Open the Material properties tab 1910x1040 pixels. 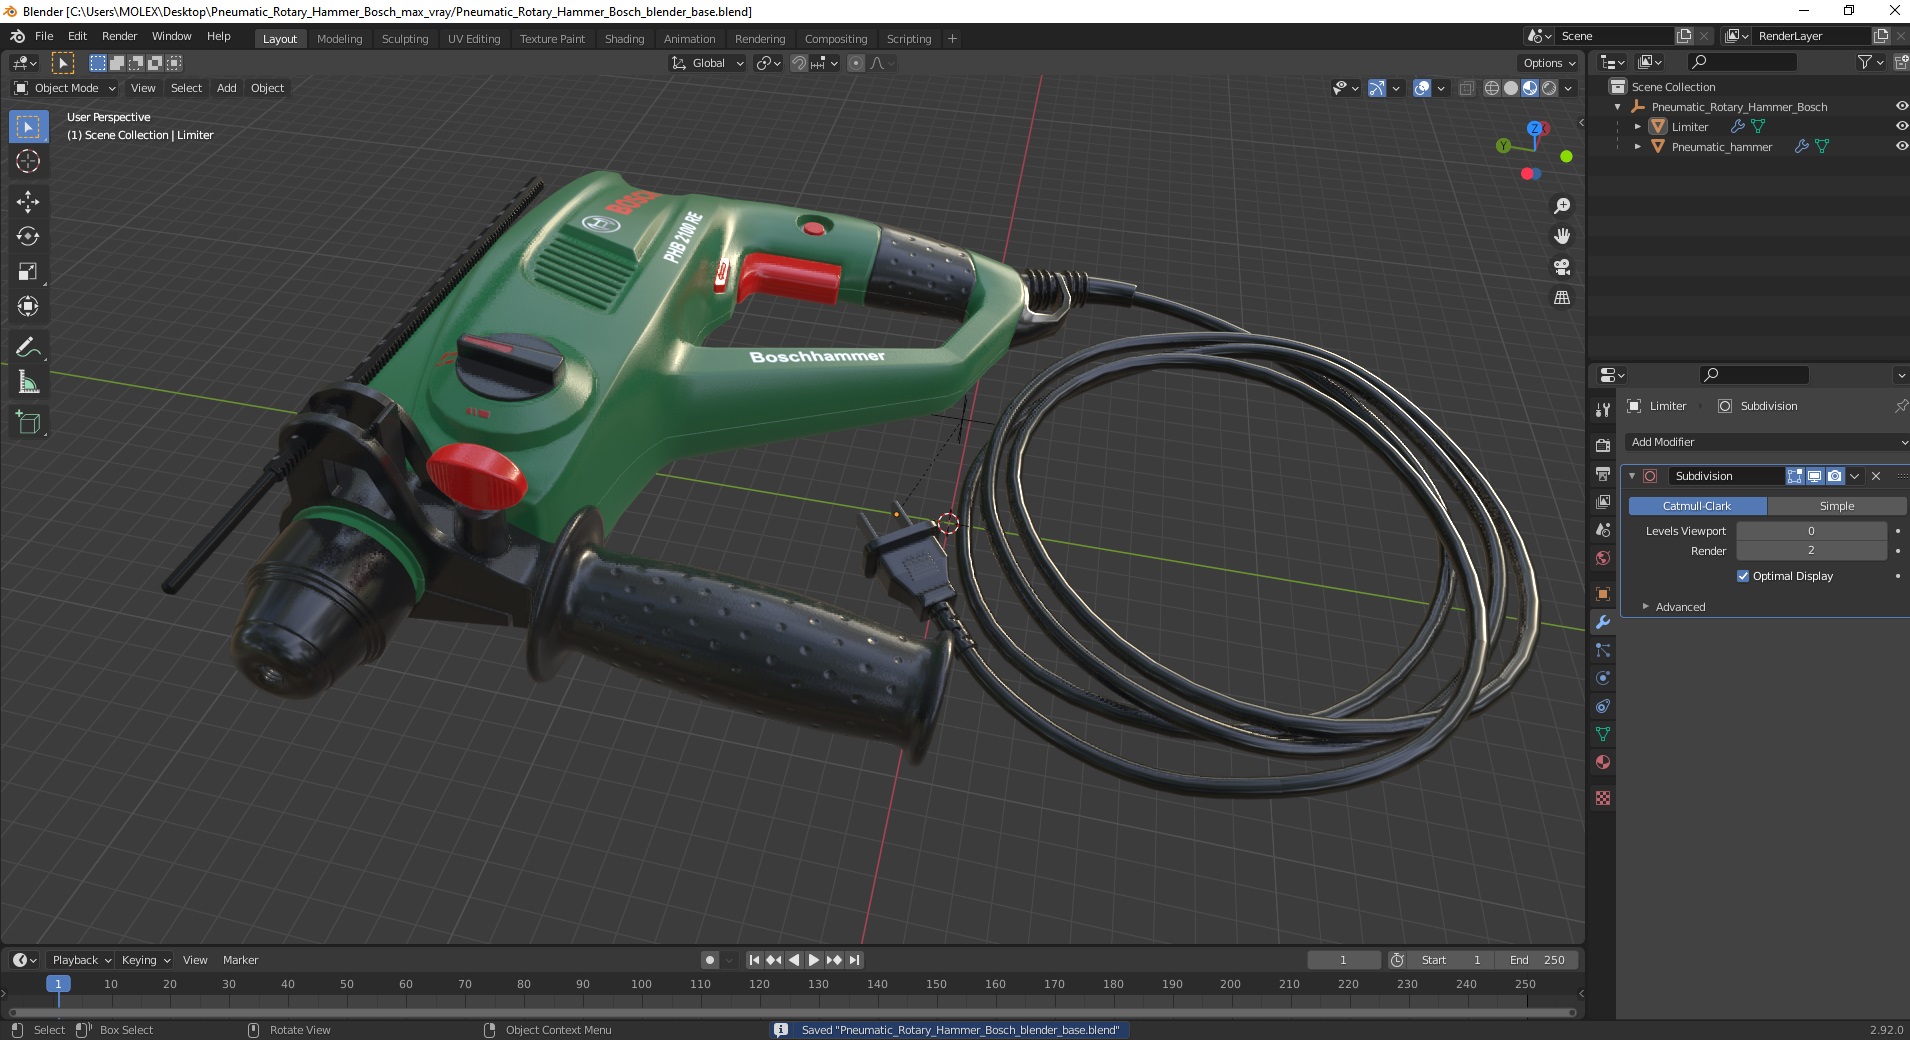pyautogui.click(x=1603, y=762)
